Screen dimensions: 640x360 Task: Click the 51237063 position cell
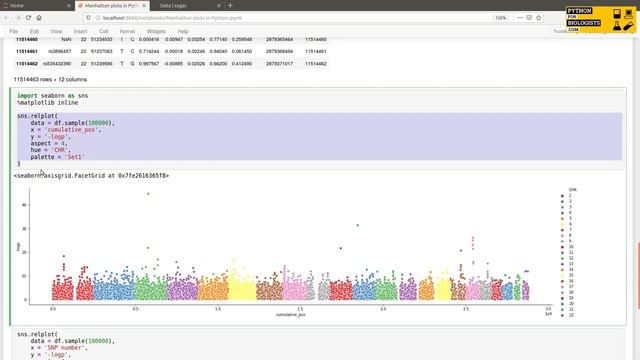pos(102,51)
